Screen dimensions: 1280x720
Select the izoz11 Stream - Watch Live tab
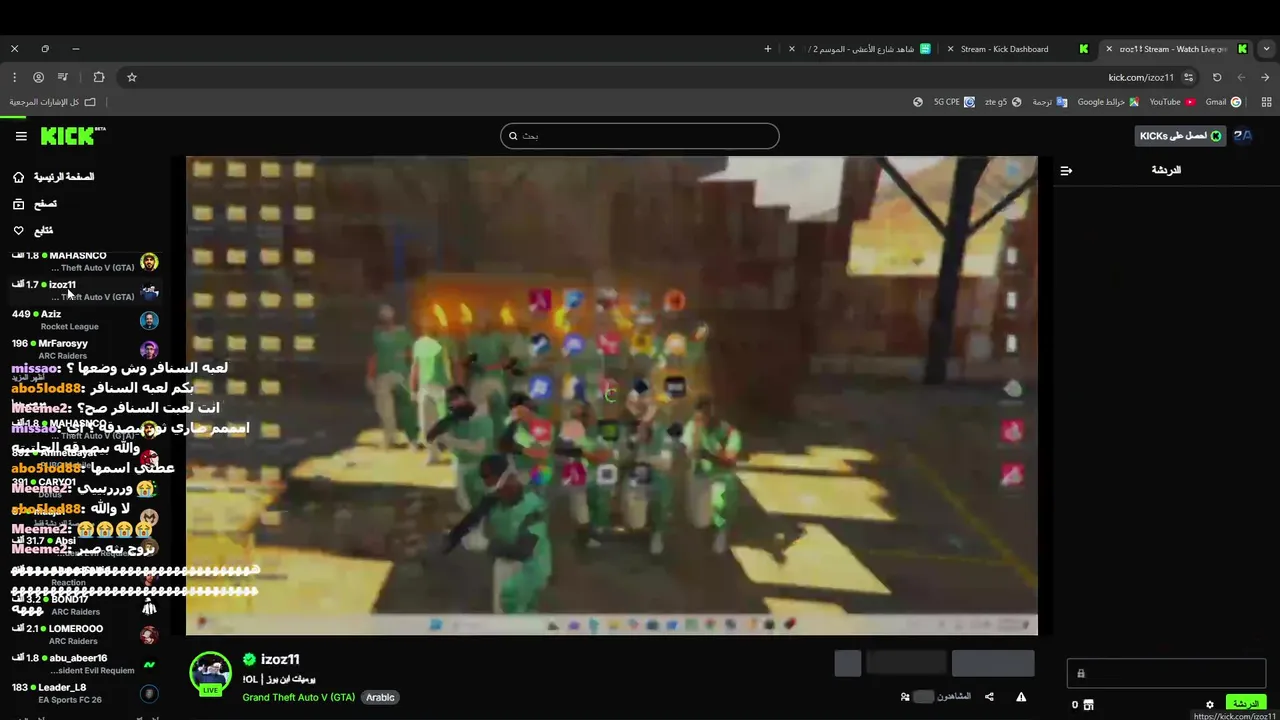click(1175, 49)
